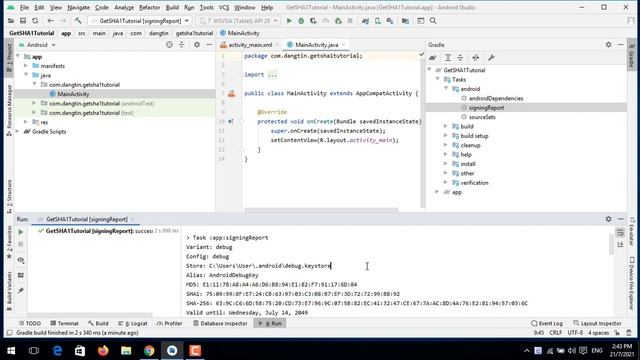Close the GetSHA1Tutorial [signingReport] run tab
Image resolution: width=640 pixels, height=360 pixels.
pyautogui.click(x=133, y=220)
